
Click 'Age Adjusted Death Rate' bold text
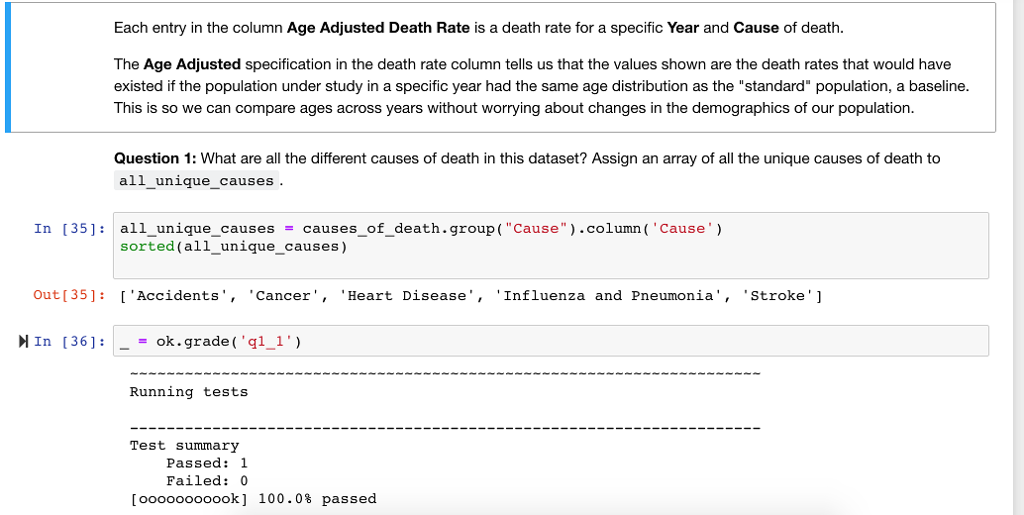(x=379, y=28)
